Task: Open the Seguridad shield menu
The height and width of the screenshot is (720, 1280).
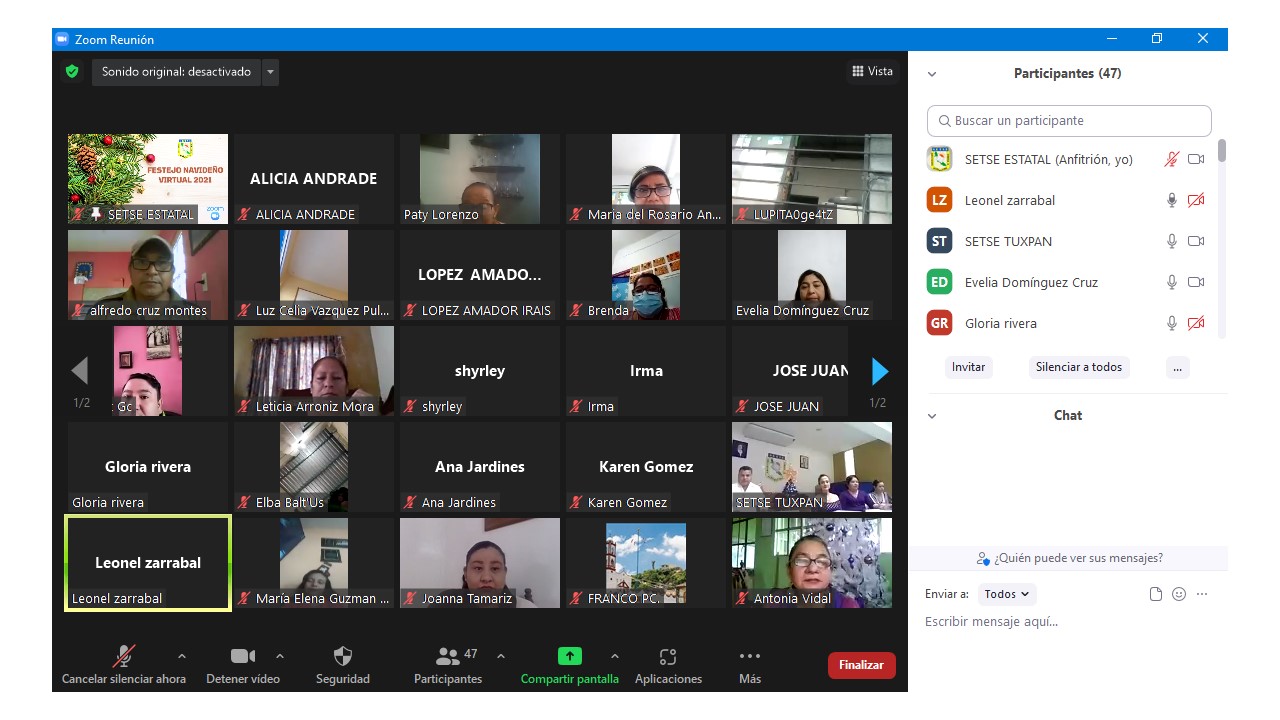Action: [343, 665]
